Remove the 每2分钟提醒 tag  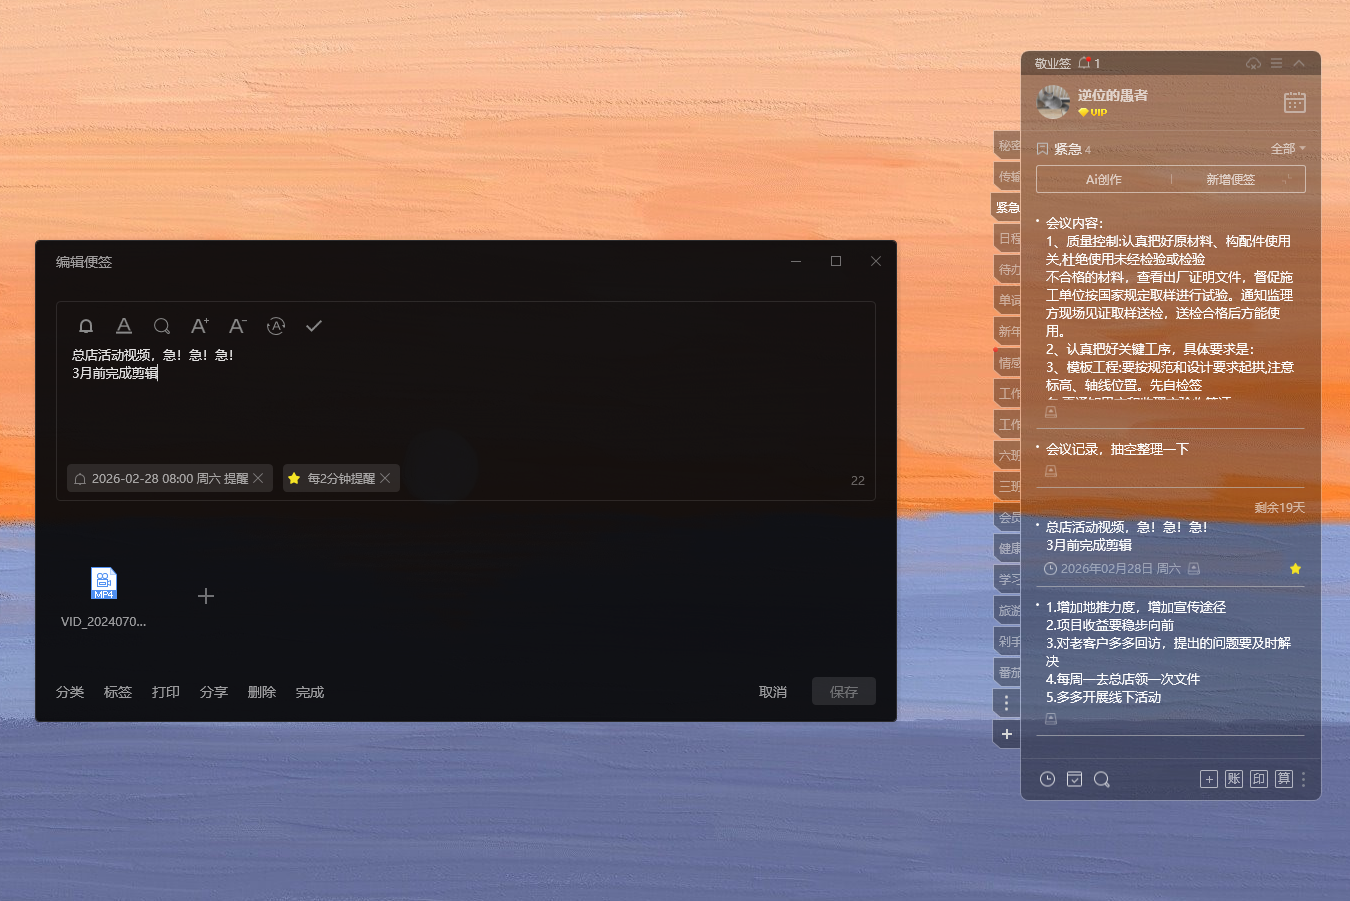[x=386, y=479]
